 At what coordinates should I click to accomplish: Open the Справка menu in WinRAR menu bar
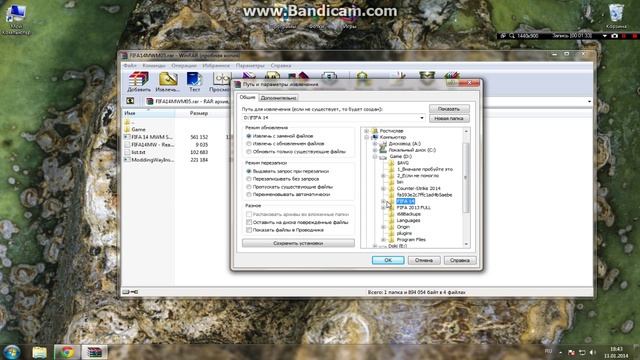click(281, 65)
